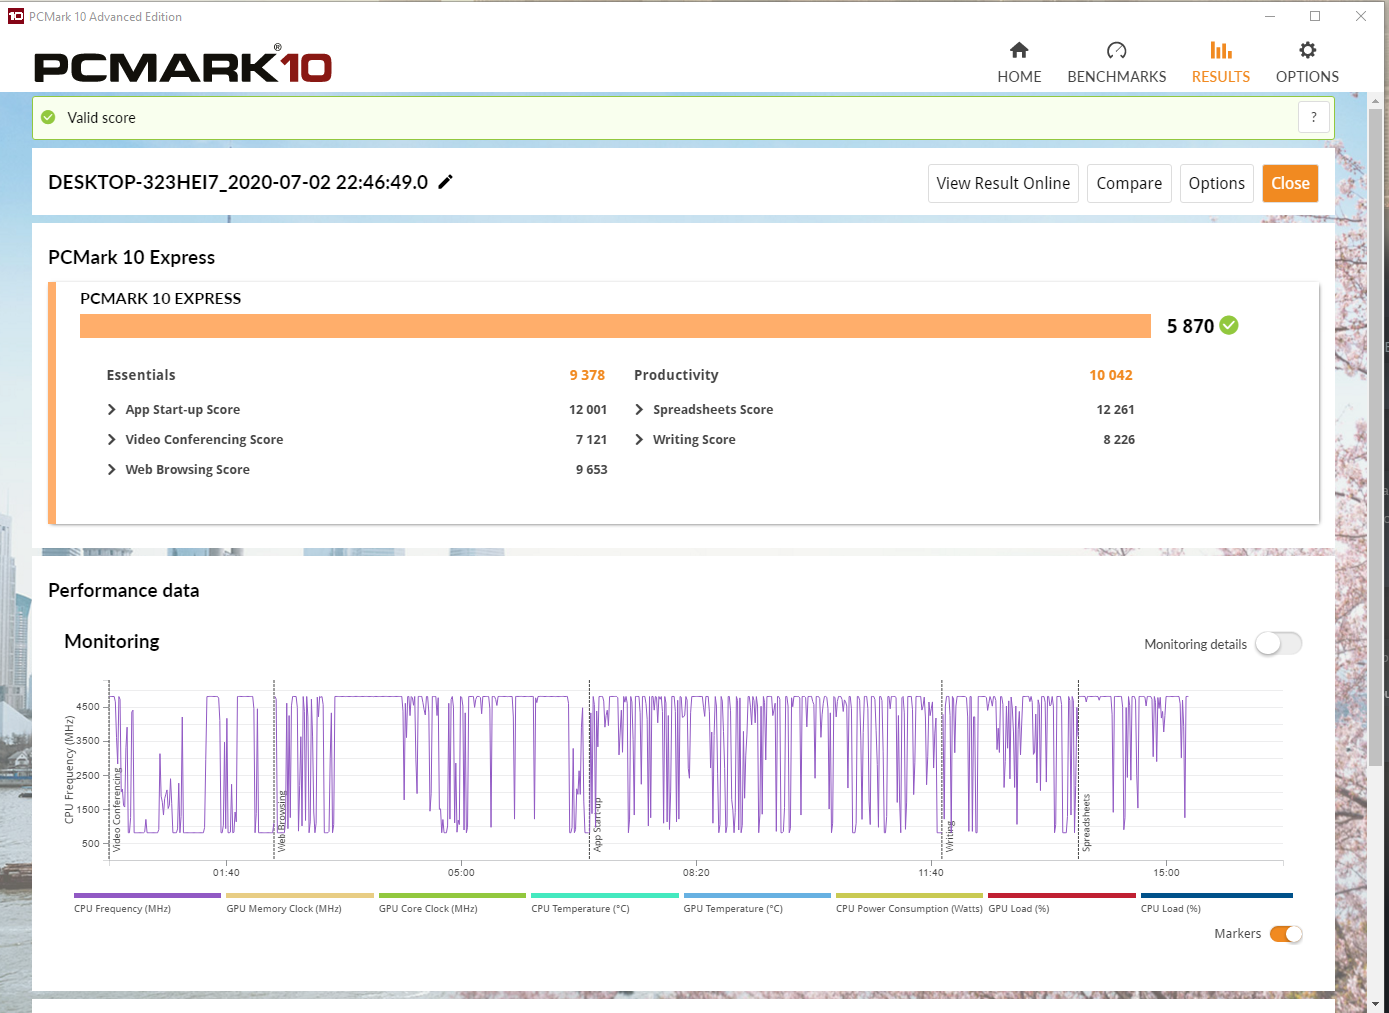This screenshot has width=1389, height=1013.
Task: Click the Home house icon
Action: (x=1019, y=50)
